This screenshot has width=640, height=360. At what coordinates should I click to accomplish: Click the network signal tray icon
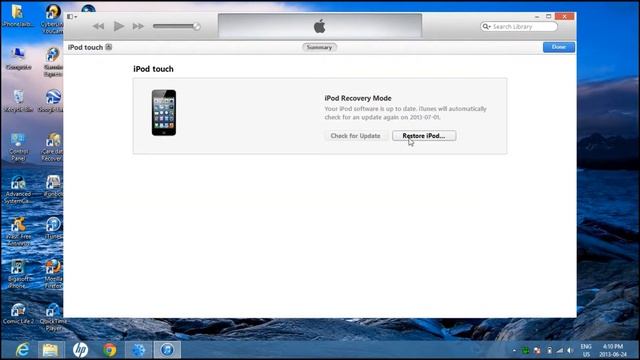coord(560,350)
